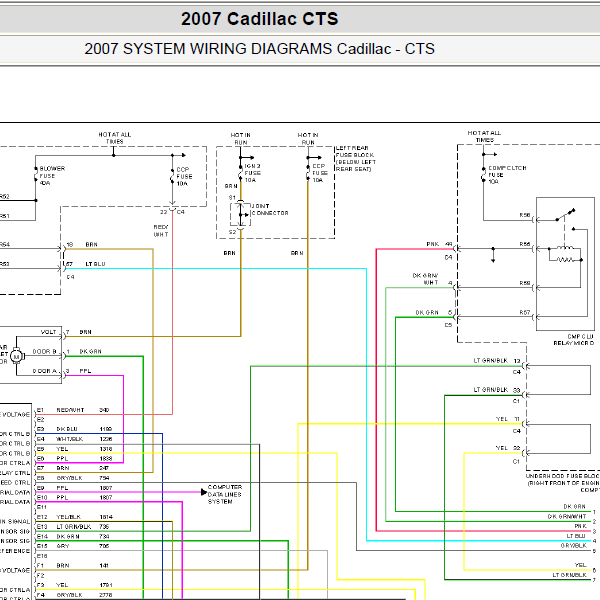Click the JOINT CONNECTOR label
Image resolution: width=600 pixels, height=600 pixels.
(x=270, y=209)
